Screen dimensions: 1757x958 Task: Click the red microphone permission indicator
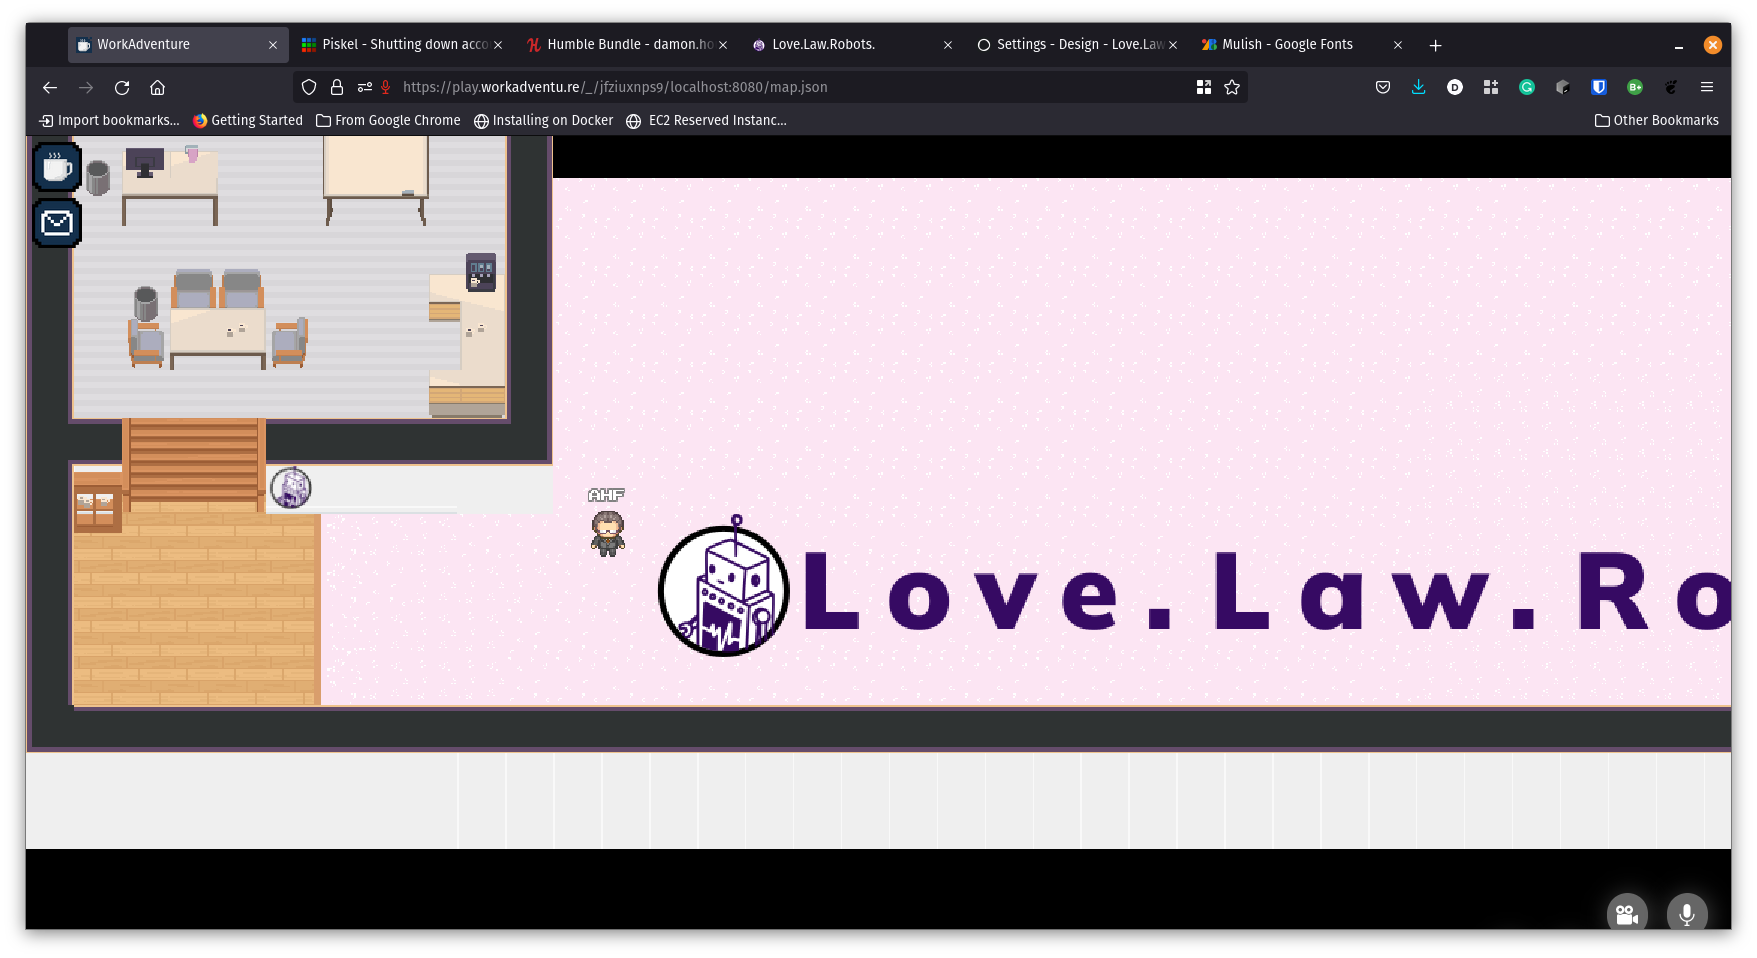pyautogui.click(x=385, y=87)
